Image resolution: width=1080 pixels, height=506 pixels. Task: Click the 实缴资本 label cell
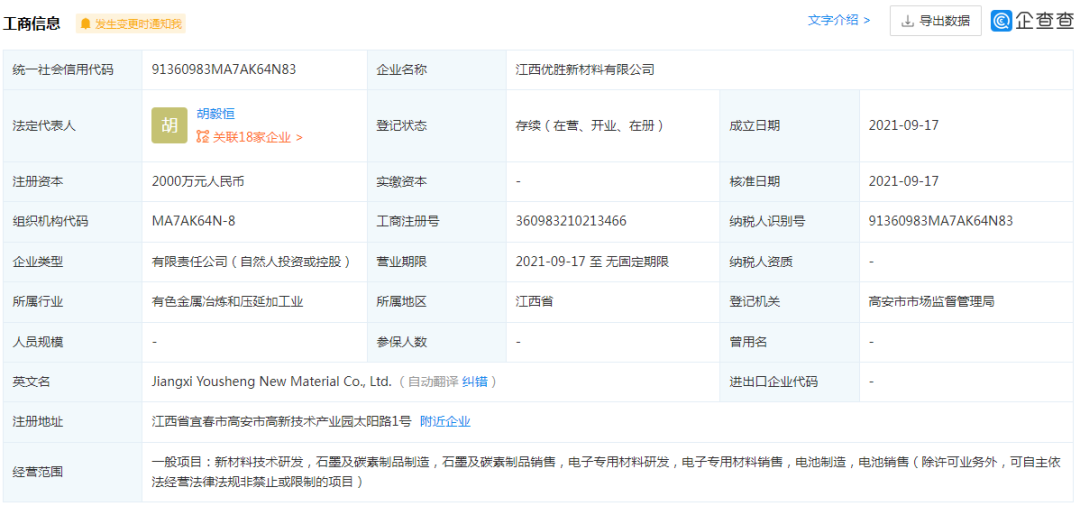click(x=437, y=182)
